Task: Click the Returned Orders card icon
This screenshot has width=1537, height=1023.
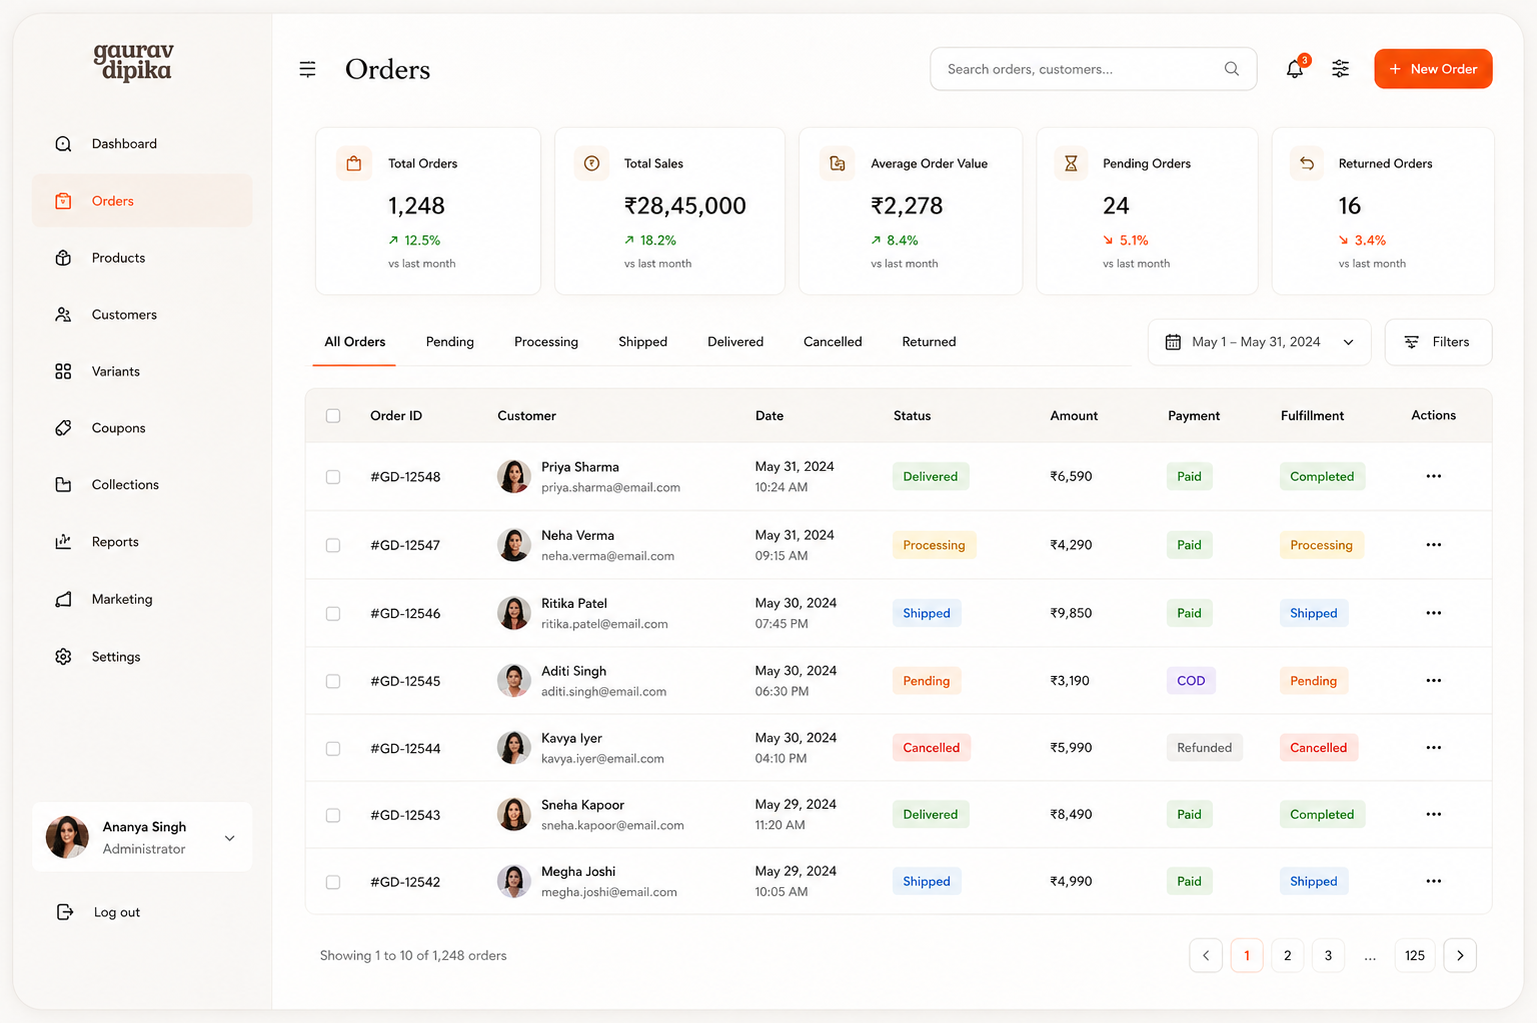Action: [1306, 163]
